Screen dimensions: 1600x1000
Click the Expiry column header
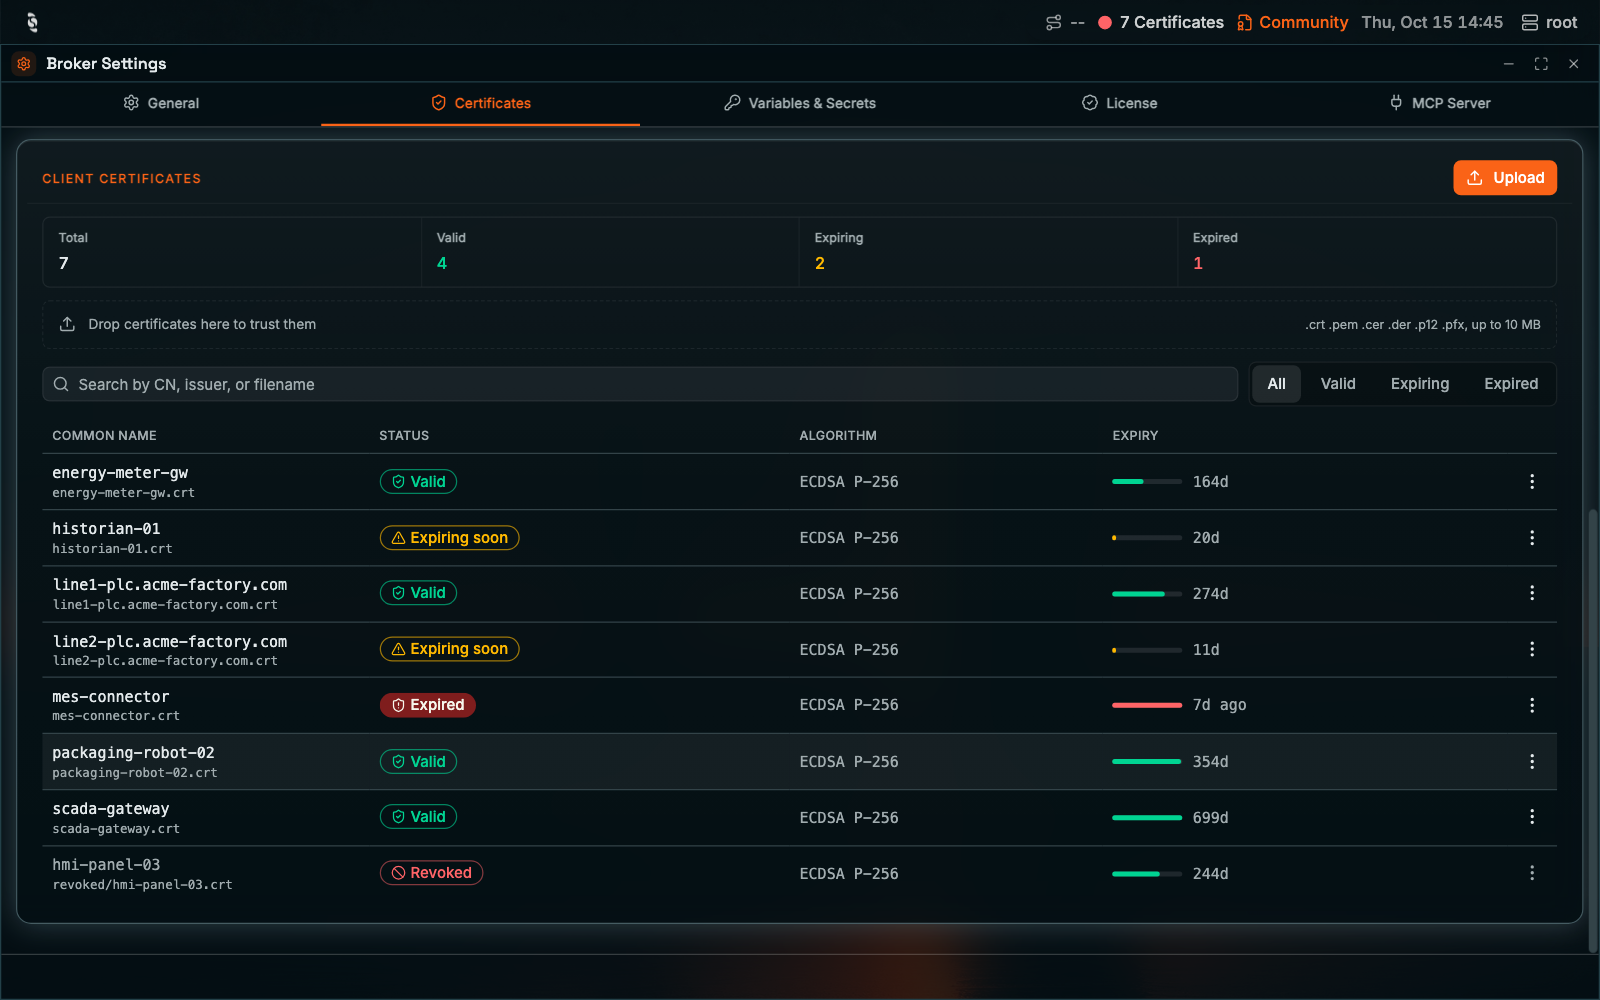[x=1135, y=436]
